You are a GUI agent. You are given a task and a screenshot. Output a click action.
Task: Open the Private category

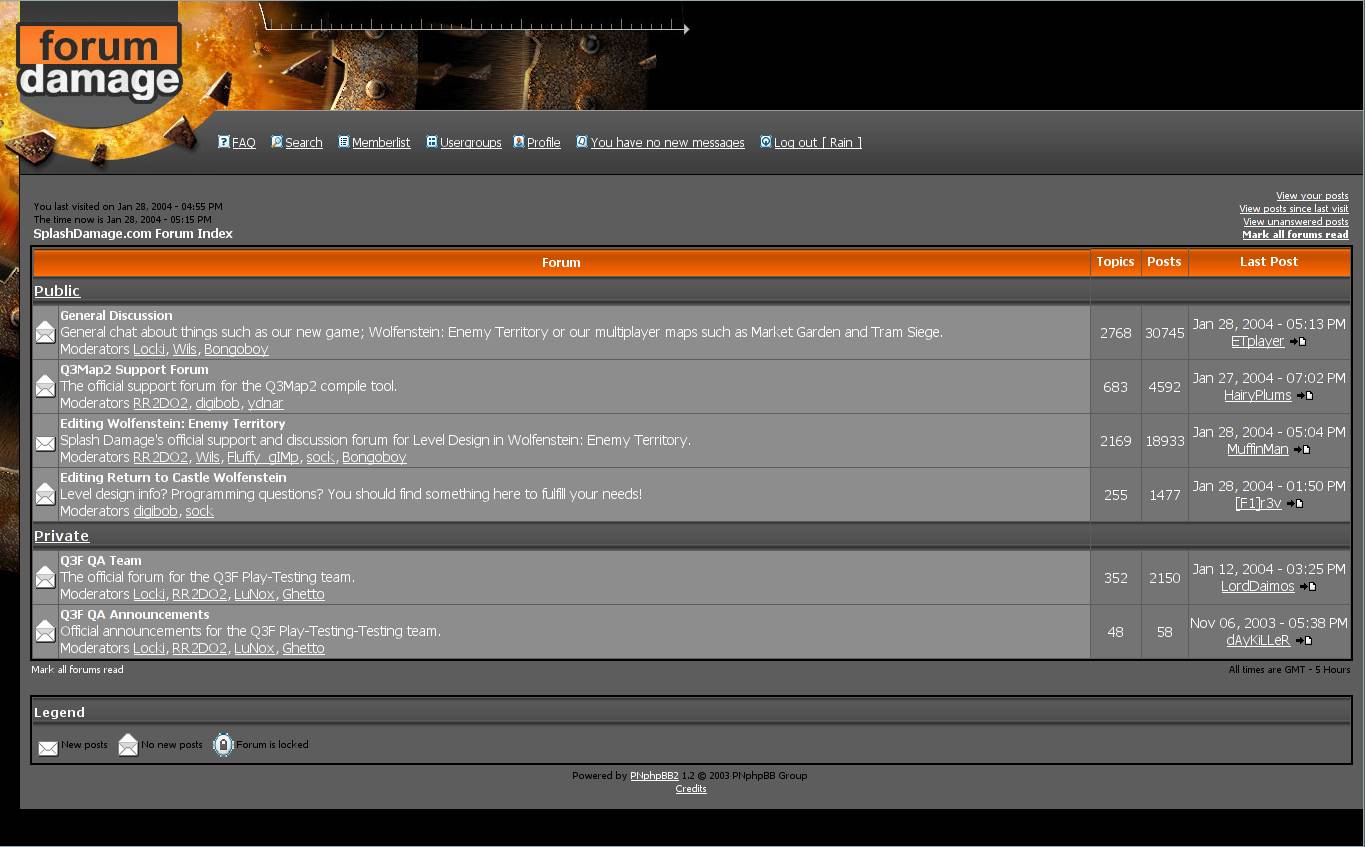coord(62,536)
